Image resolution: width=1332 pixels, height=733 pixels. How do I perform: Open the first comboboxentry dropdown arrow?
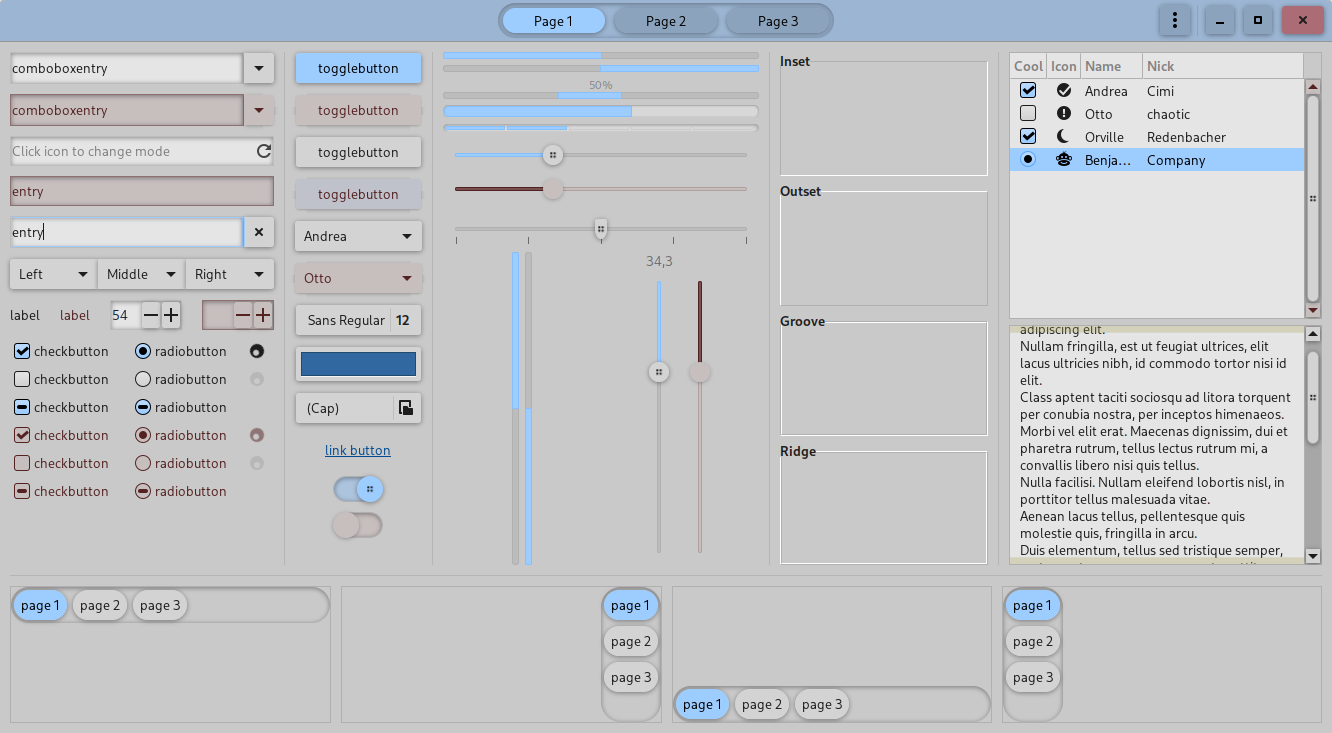[x=259, y=68]
